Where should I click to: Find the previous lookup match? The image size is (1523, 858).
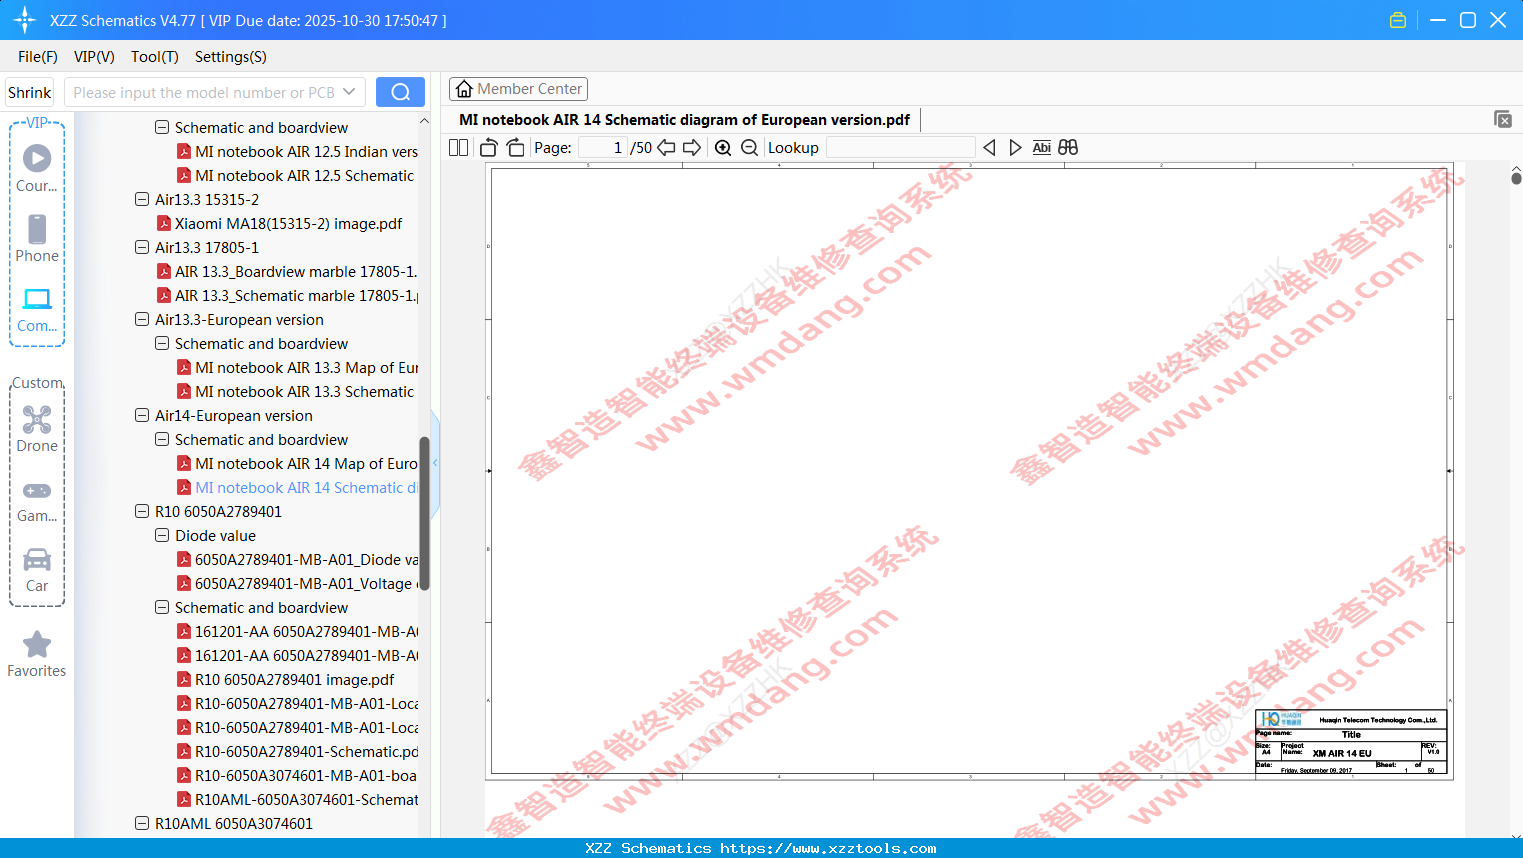click(989, 147)
